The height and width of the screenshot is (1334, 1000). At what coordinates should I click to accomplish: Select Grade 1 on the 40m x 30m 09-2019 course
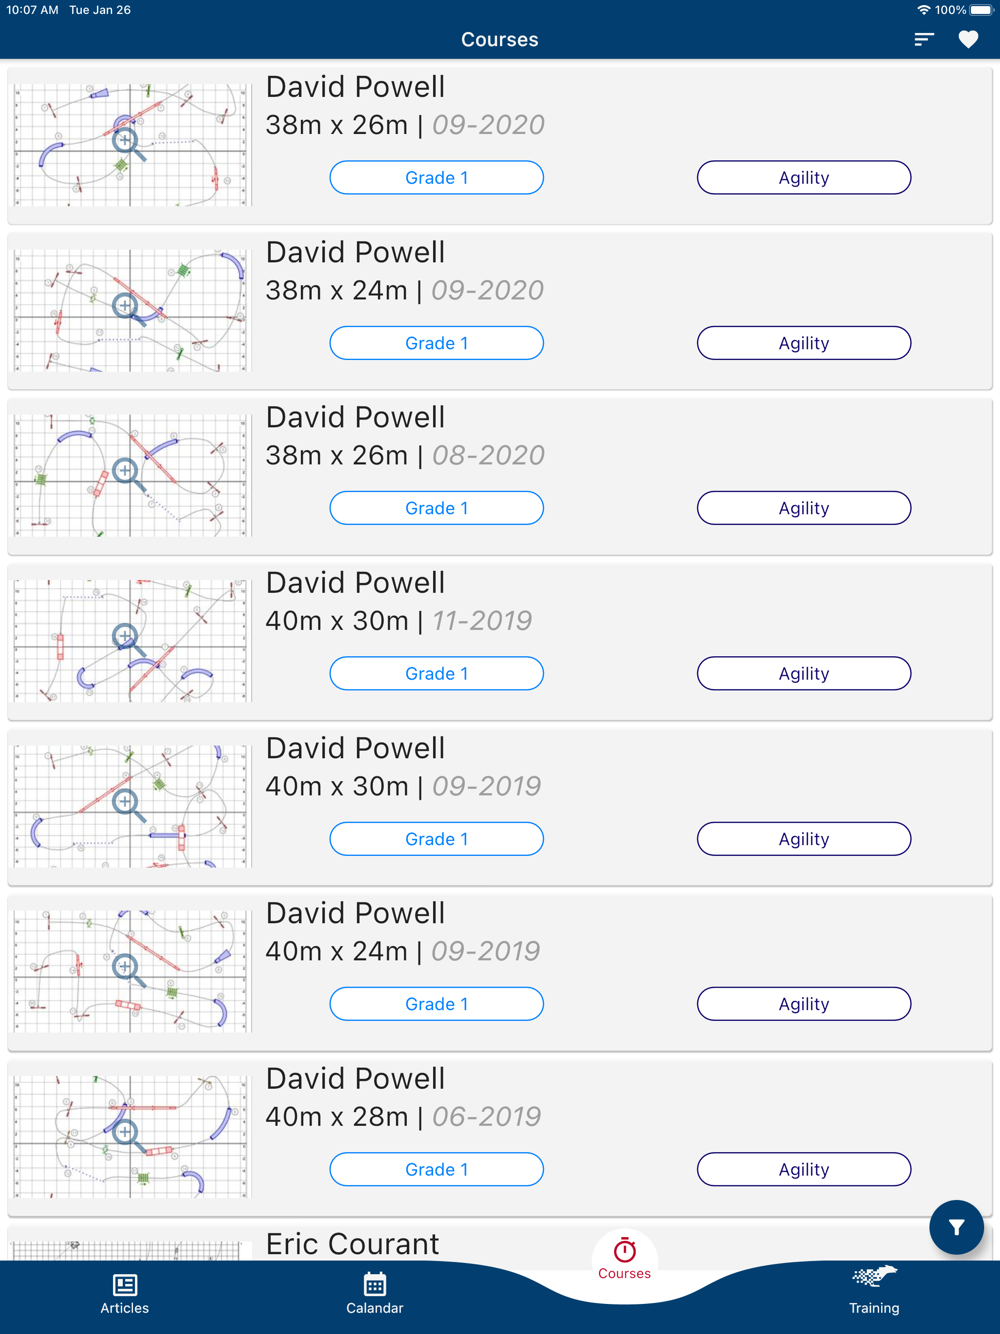click(437, 839)
